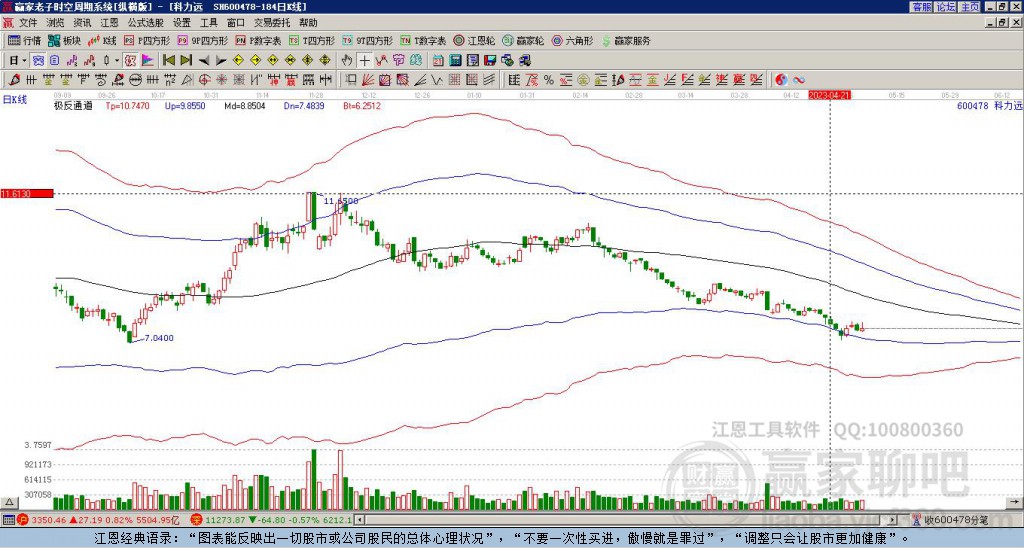The width and height of the screenshot is (1024, 548).
Task: Toggle the crosshair cursor tool
Action: (x=364, y=61)
